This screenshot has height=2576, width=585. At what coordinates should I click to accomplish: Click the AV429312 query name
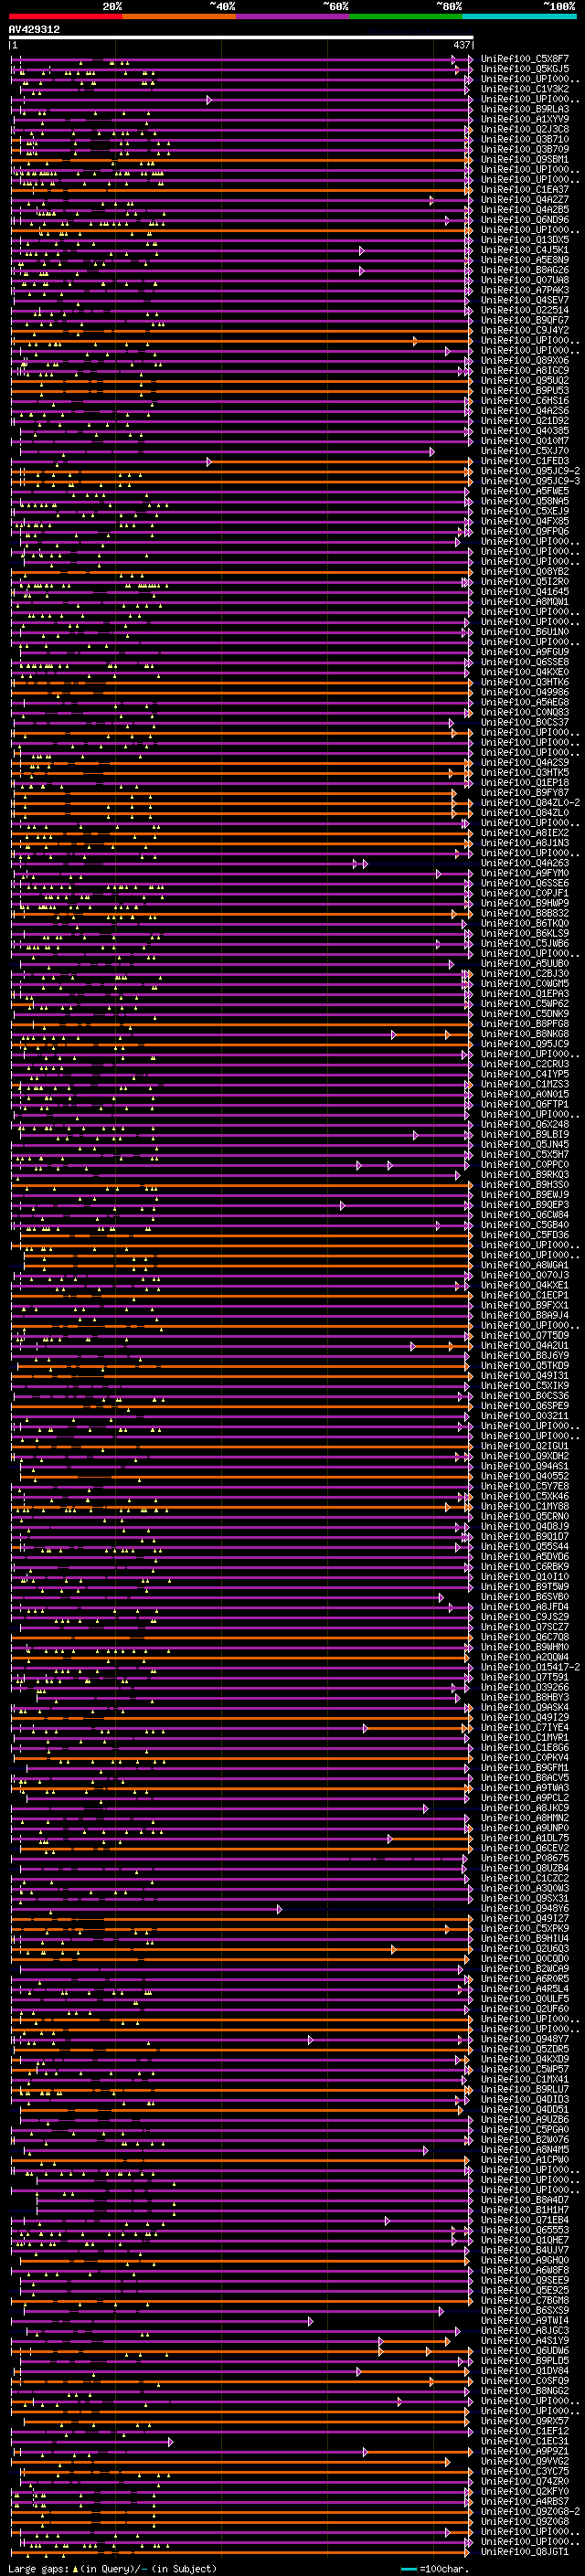click(34, 30)
